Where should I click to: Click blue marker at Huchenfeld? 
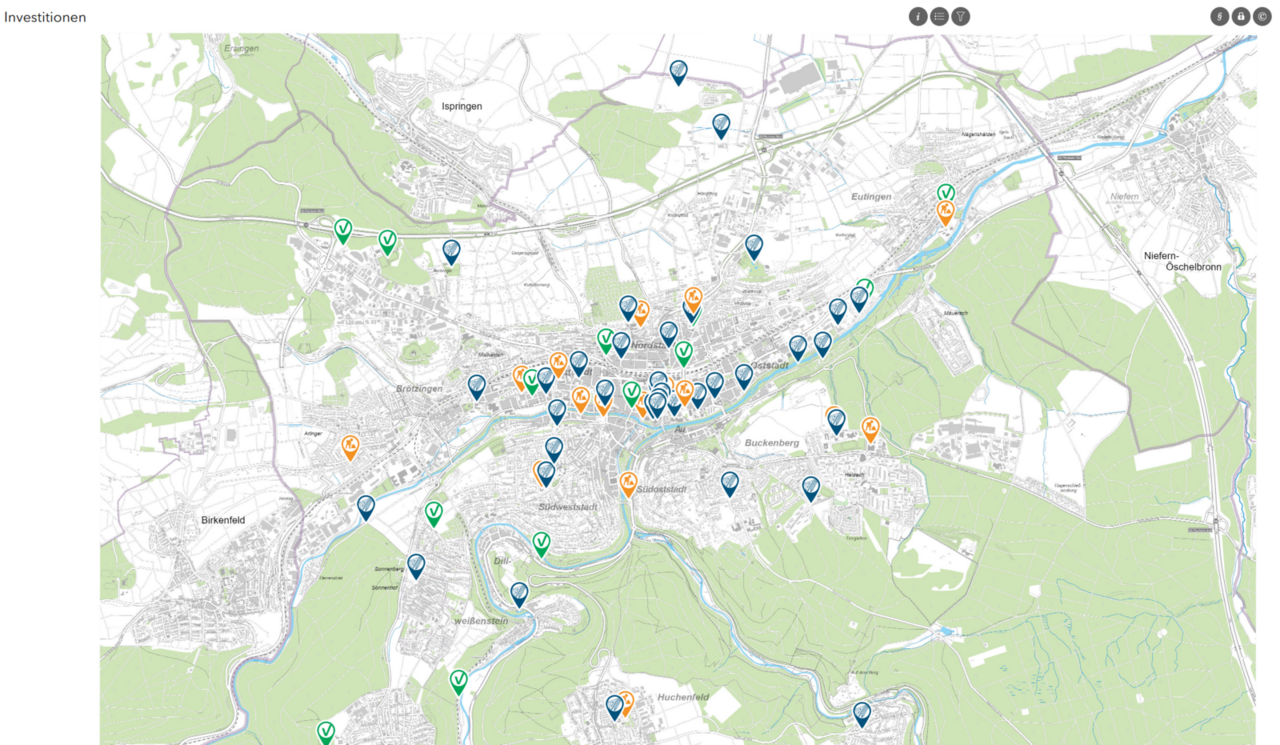614,706
